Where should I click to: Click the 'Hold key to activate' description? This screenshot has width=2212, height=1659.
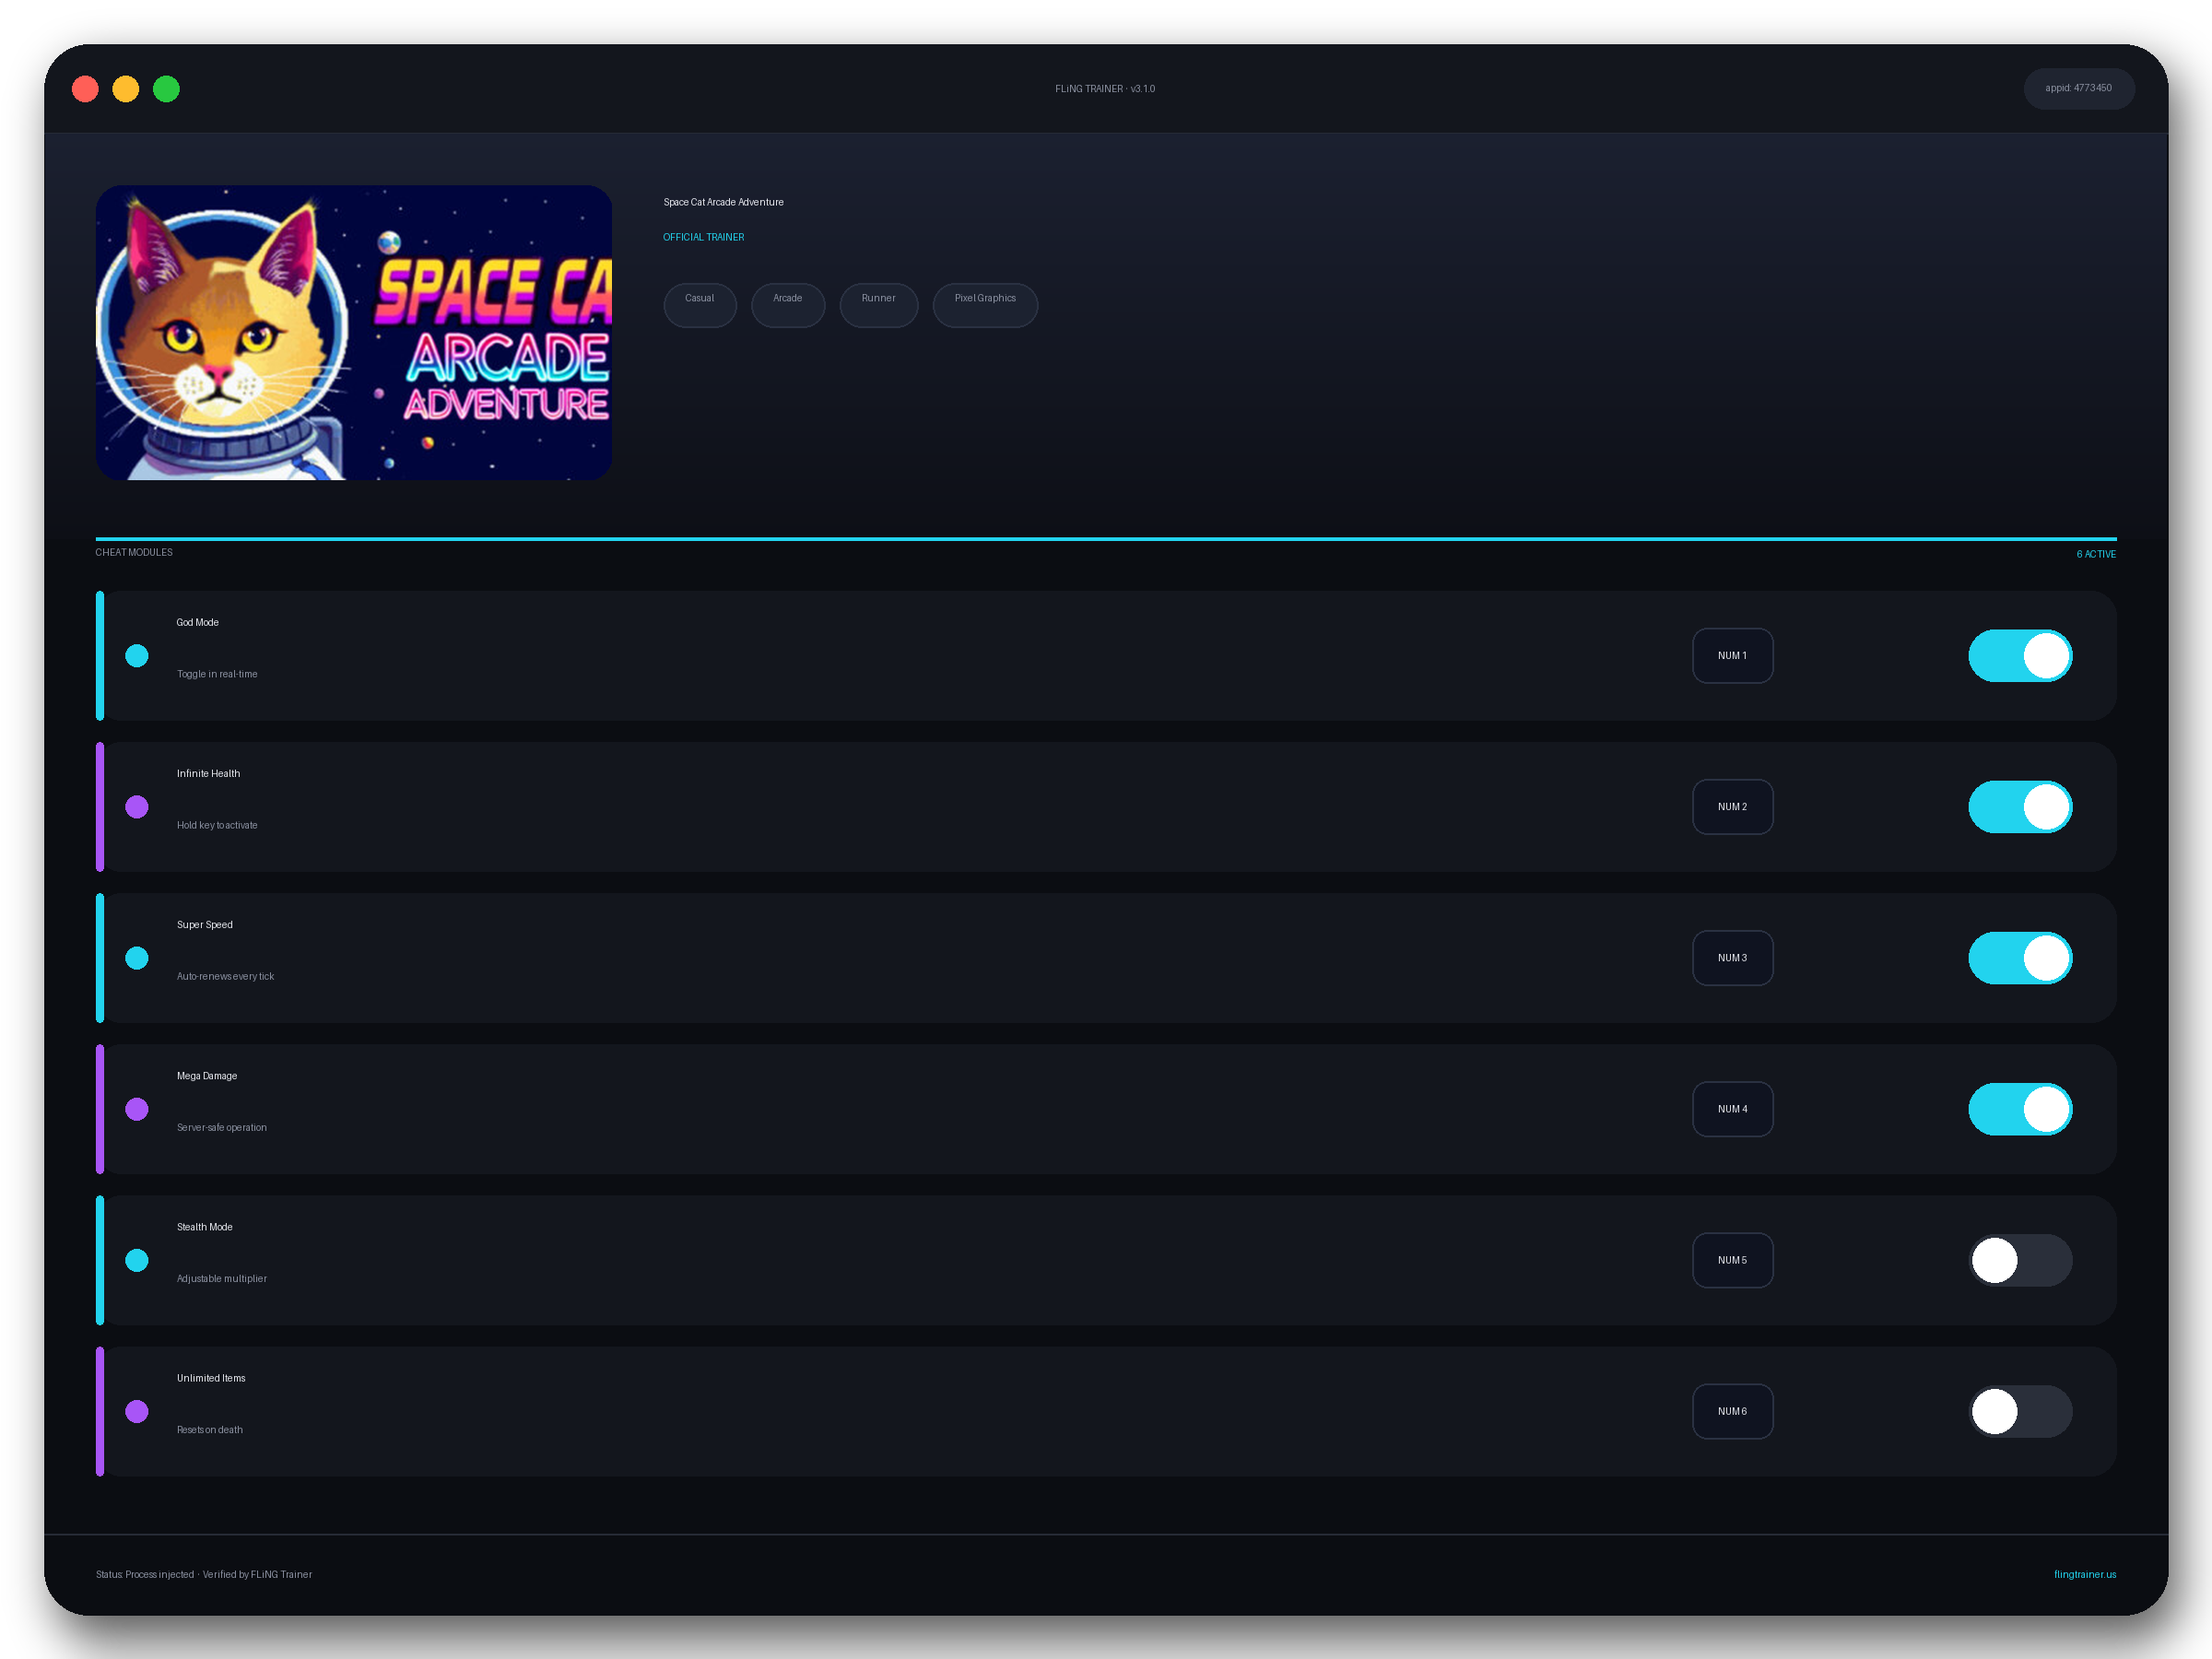pos(217,825)
